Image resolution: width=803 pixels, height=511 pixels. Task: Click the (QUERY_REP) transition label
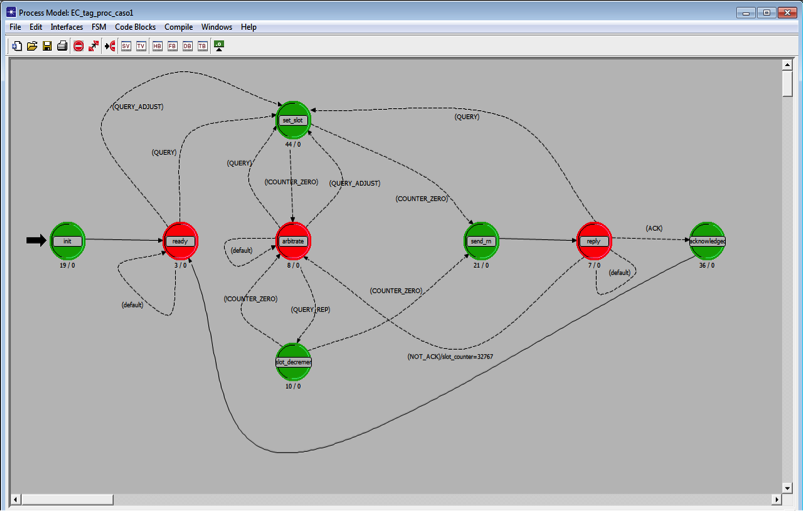click(310, 310)
